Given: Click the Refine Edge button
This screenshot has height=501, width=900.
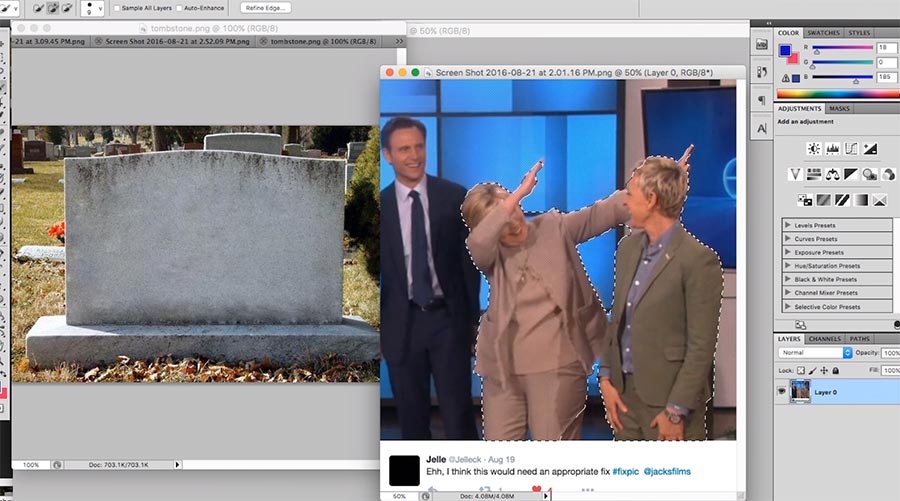Looking at the screenshot, I should click(x=265, y=8).
